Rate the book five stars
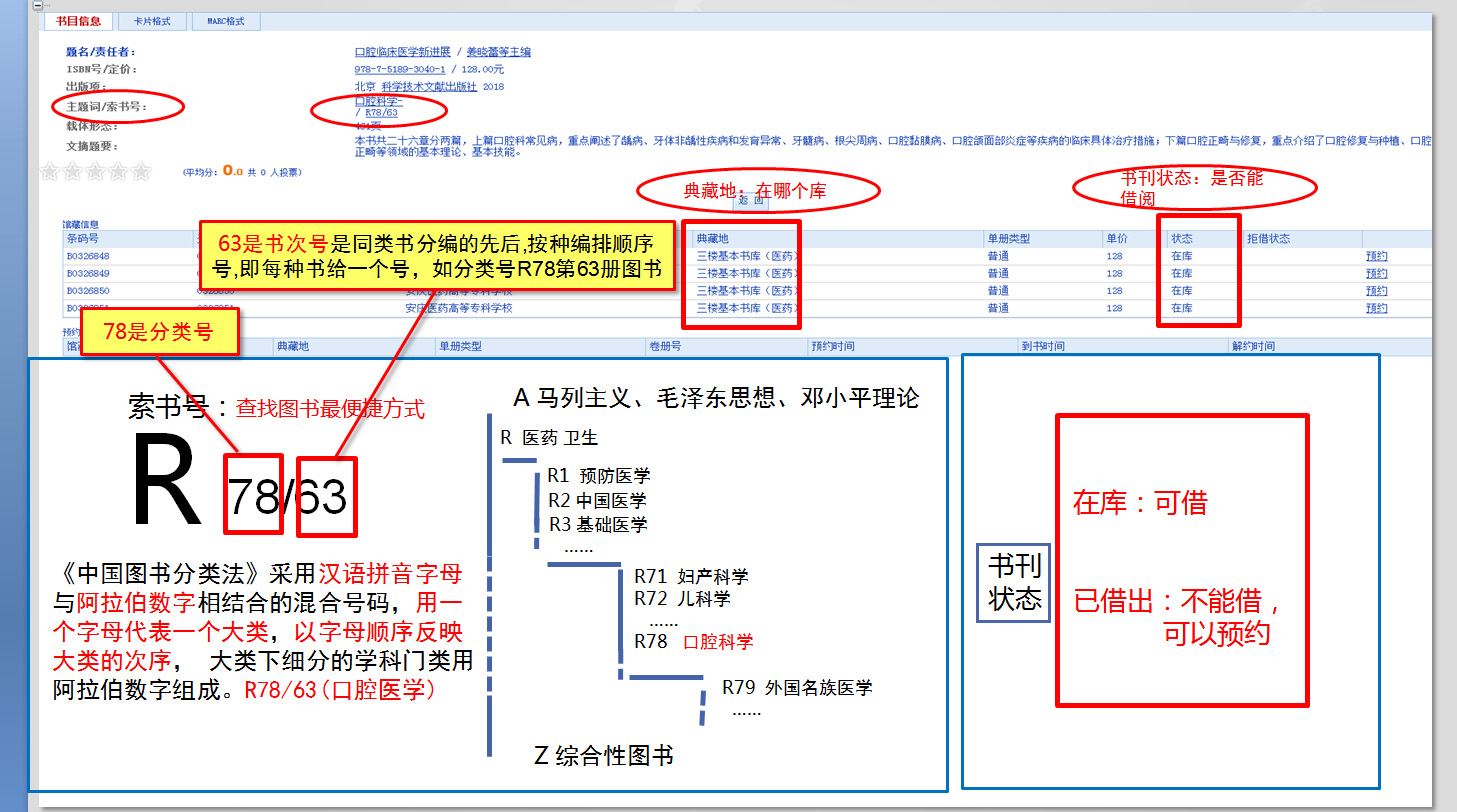The image size is (1457, 812). coord(141,172)
